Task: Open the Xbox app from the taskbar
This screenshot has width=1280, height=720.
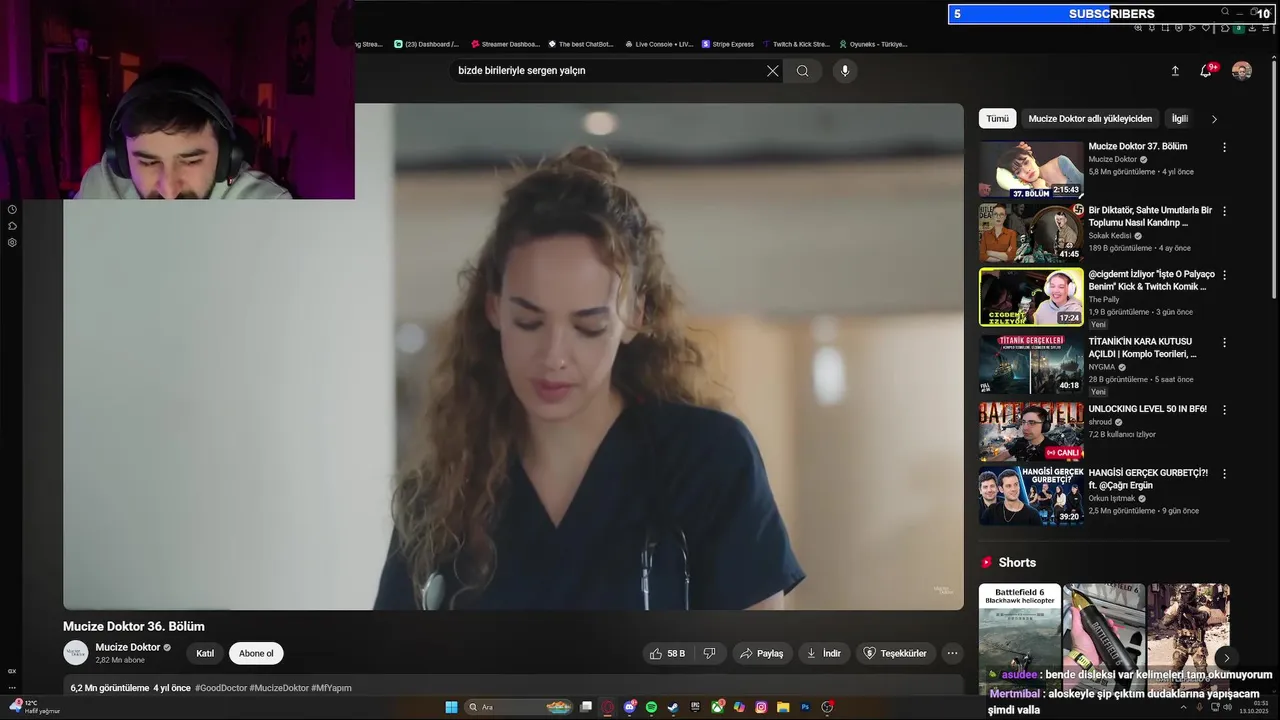Action: pyautogui.click(x=718, y=707)
